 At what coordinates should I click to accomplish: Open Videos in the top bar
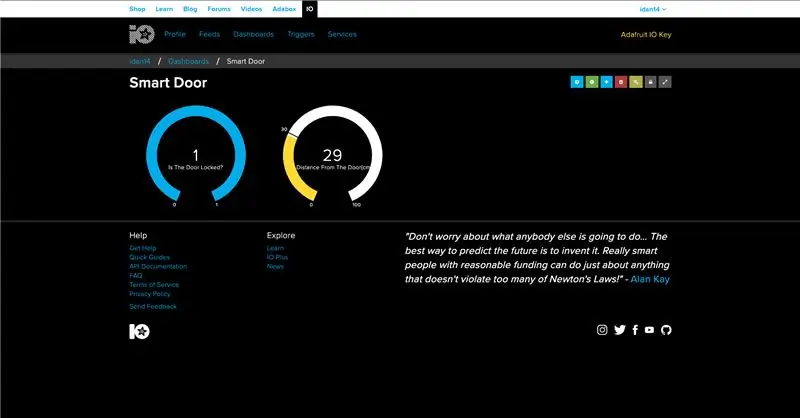[x=251, y=9]
